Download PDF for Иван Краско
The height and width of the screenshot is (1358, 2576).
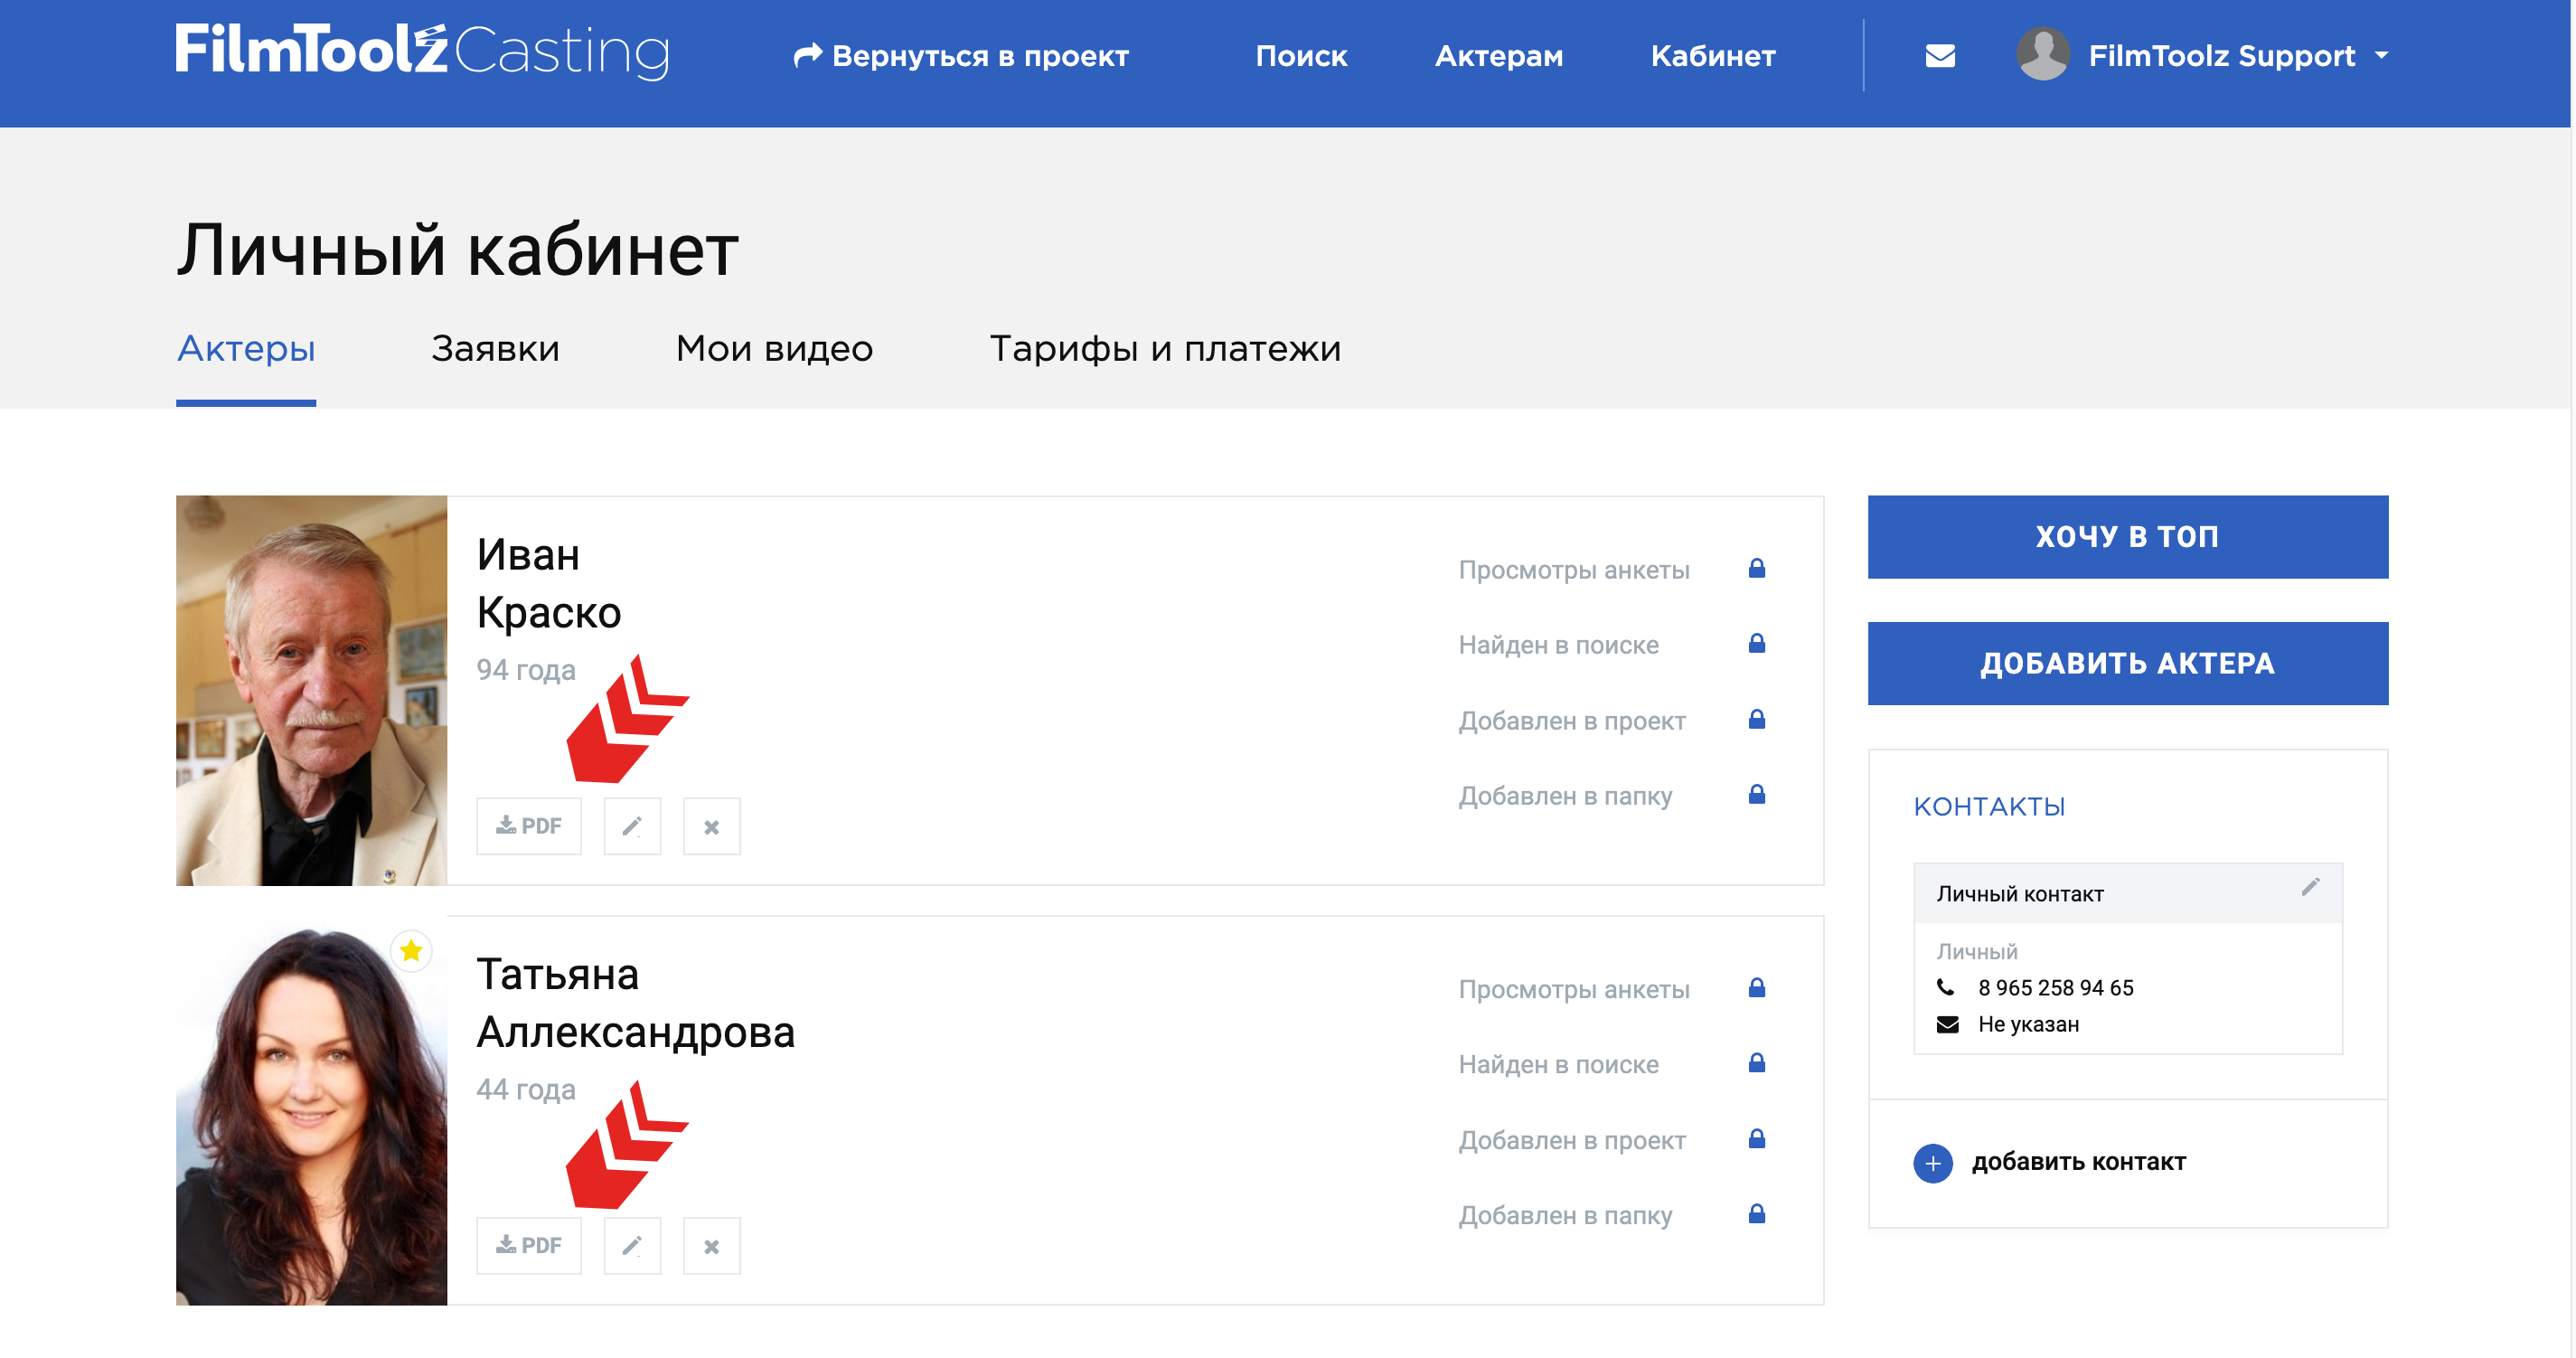(529, 826)
